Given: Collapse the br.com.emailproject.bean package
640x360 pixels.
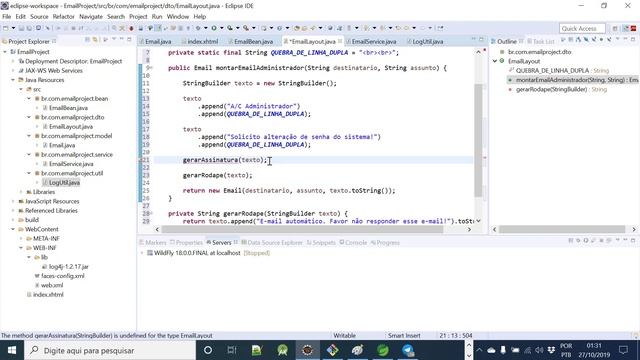Looking at the screenshot, I should coord(29,98).
